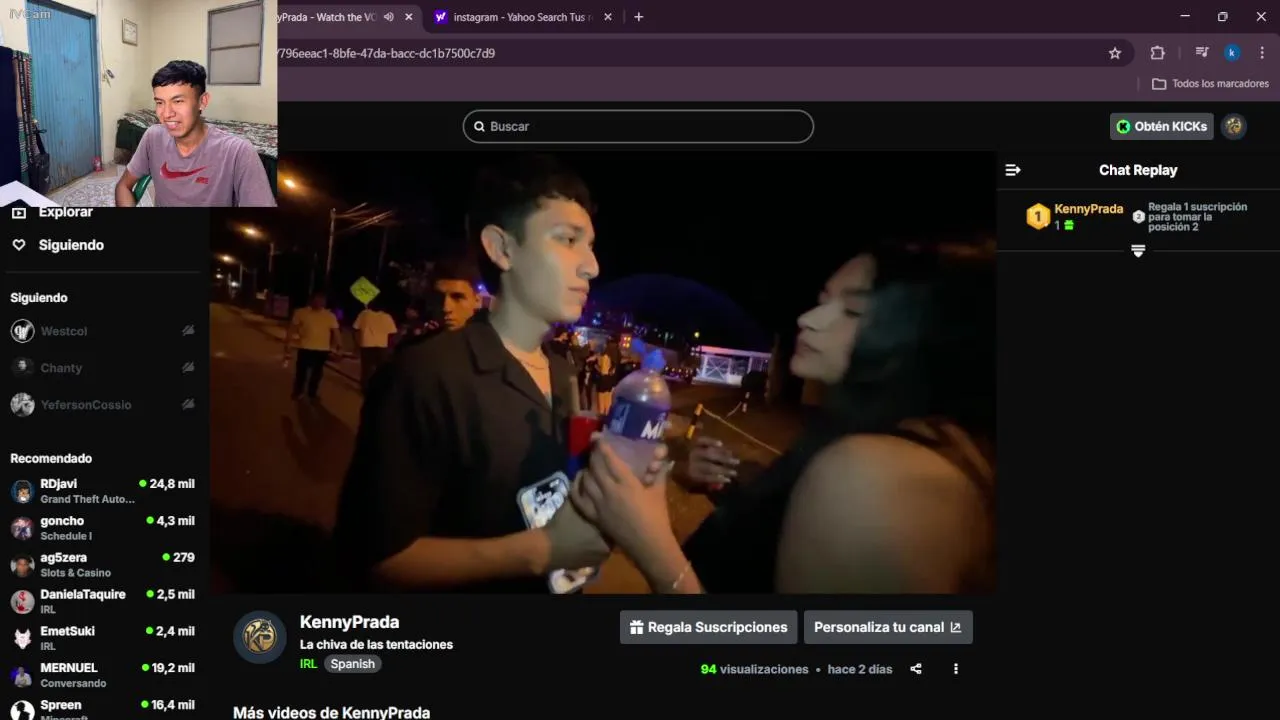
Task: Open KennyPrada's top gifter entry
Action: click(1075, 216)
